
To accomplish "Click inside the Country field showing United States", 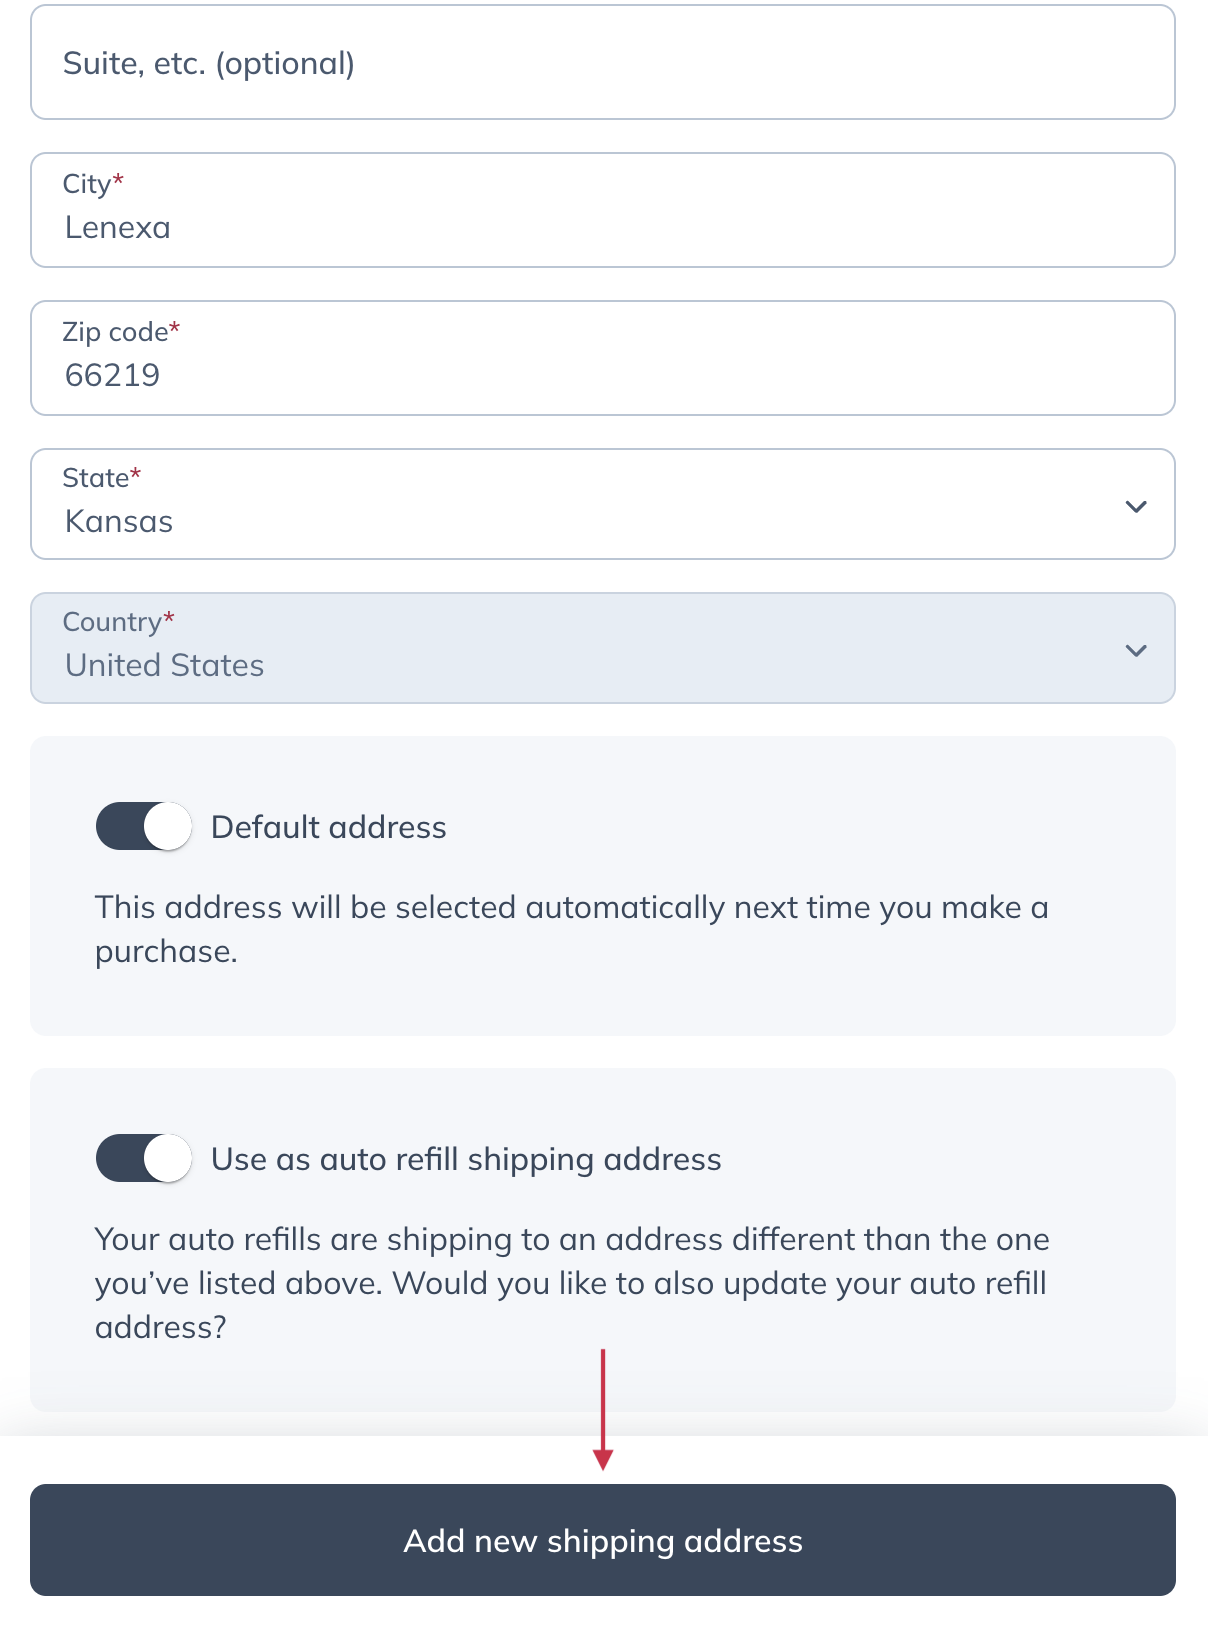I will pyautogui.click(x=400, y=664).
